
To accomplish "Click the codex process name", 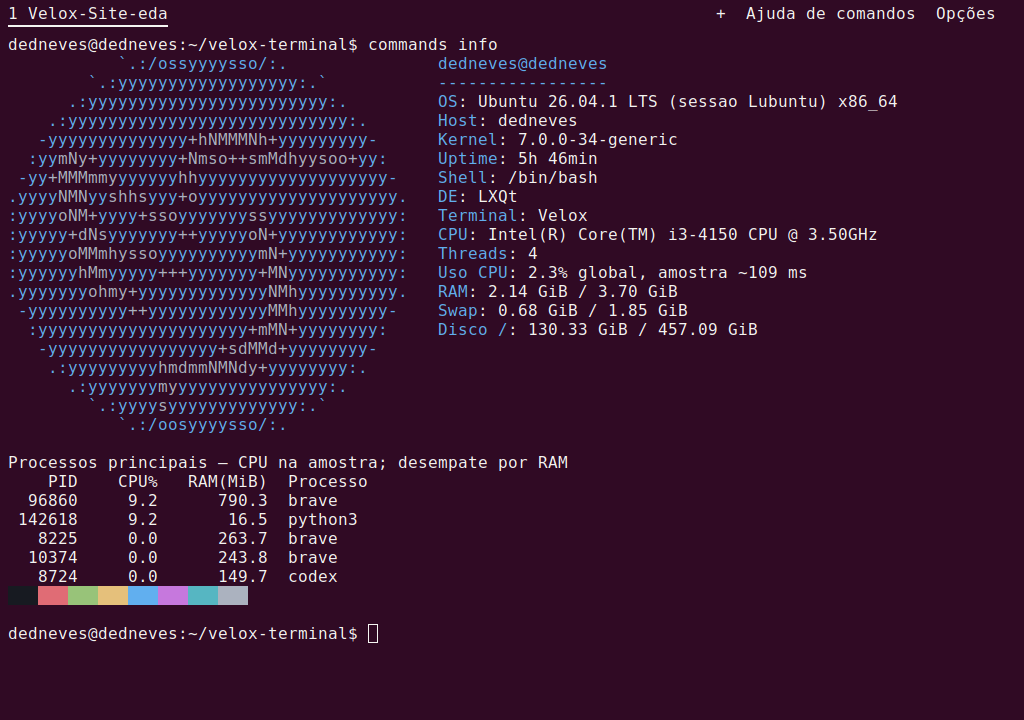I will click(x=313, y=576).
